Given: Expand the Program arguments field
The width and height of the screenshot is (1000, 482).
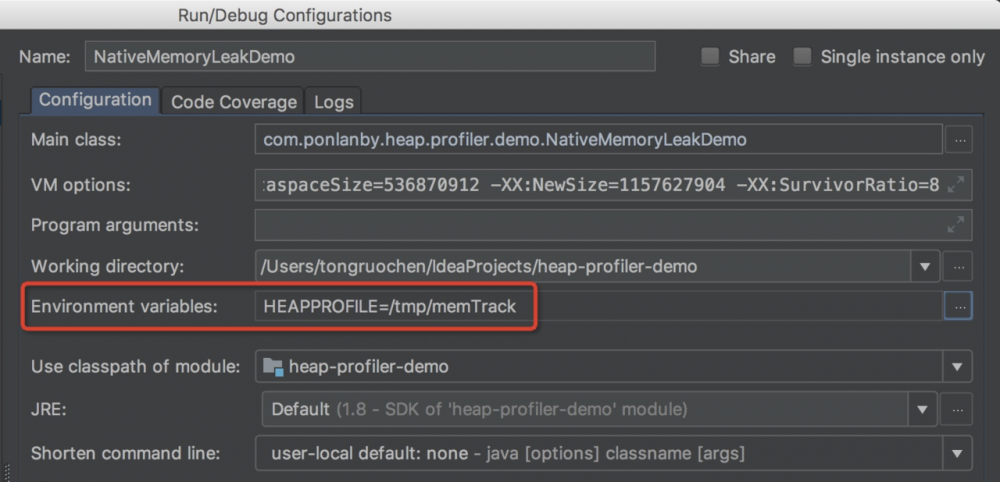Looking at the screenshot, I should pos(957,225).
